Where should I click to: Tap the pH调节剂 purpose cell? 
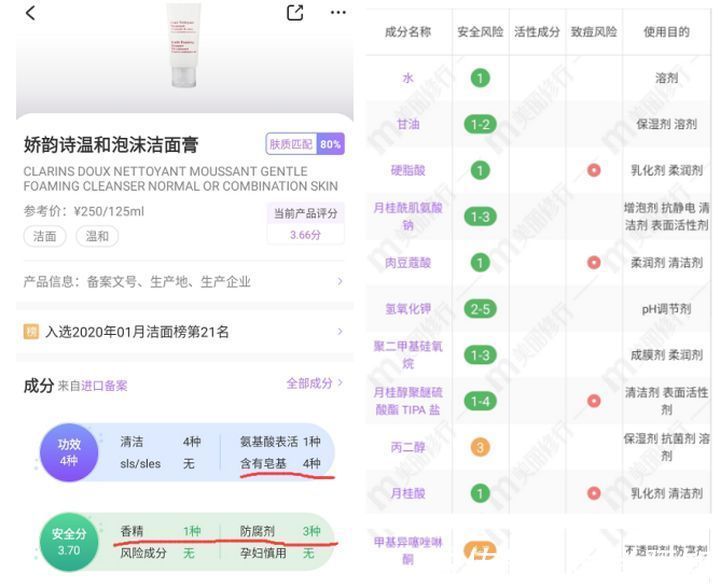pos(666,309)
